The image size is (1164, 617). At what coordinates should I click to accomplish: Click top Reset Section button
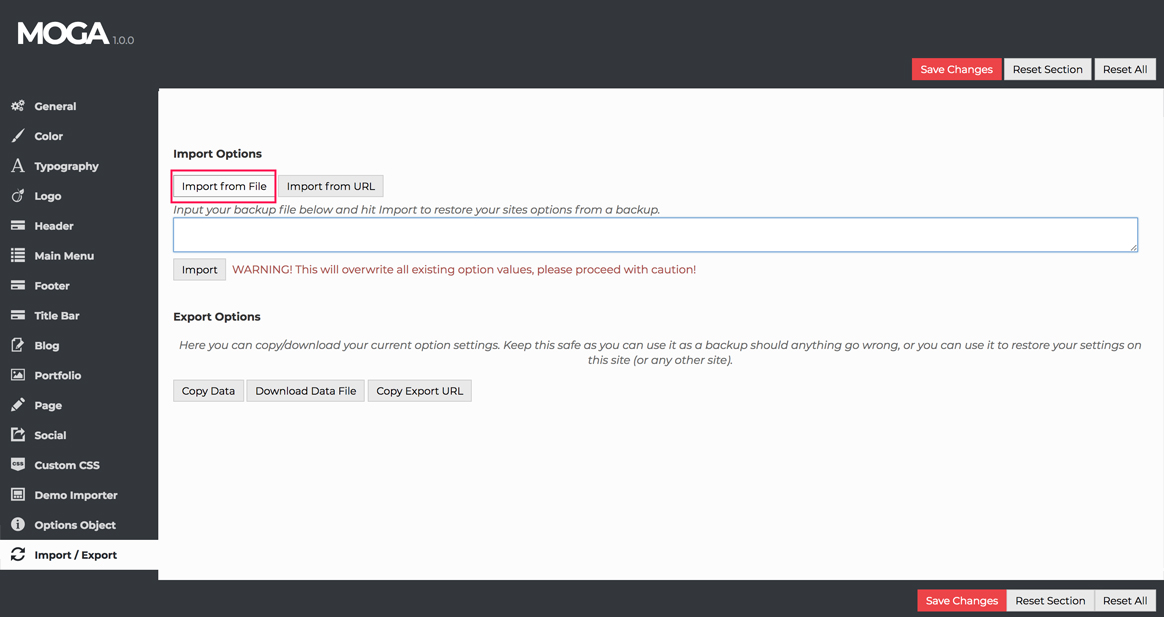pos(1047,69)
